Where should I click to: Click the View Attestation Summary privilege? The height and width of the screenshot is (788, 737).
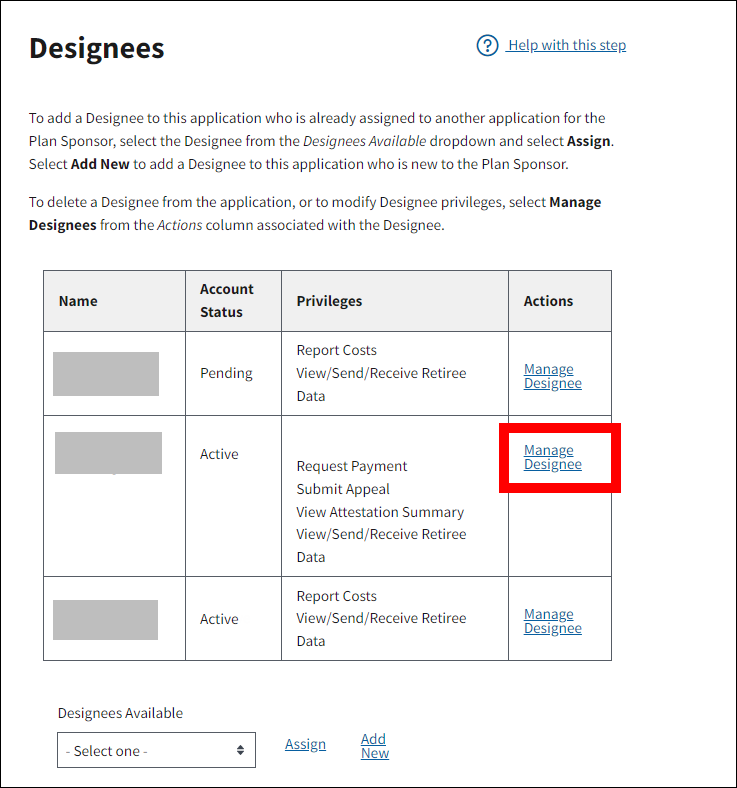tap(380, 512)
